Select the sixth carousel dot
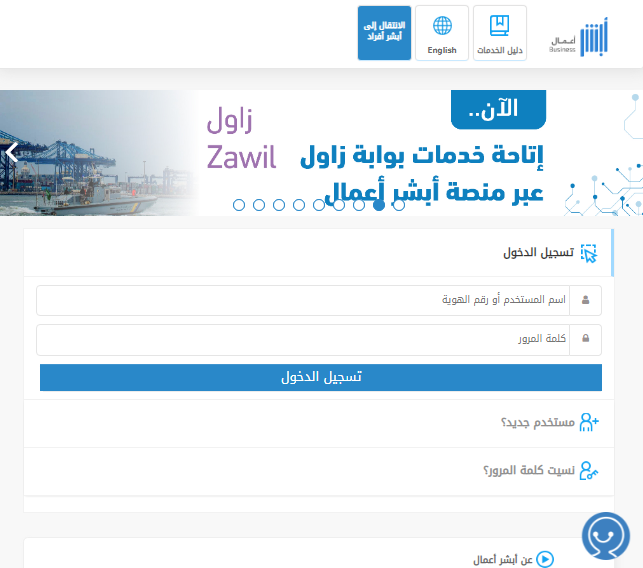This screenshot has width=643, height=568. click(x=339, y=205)
